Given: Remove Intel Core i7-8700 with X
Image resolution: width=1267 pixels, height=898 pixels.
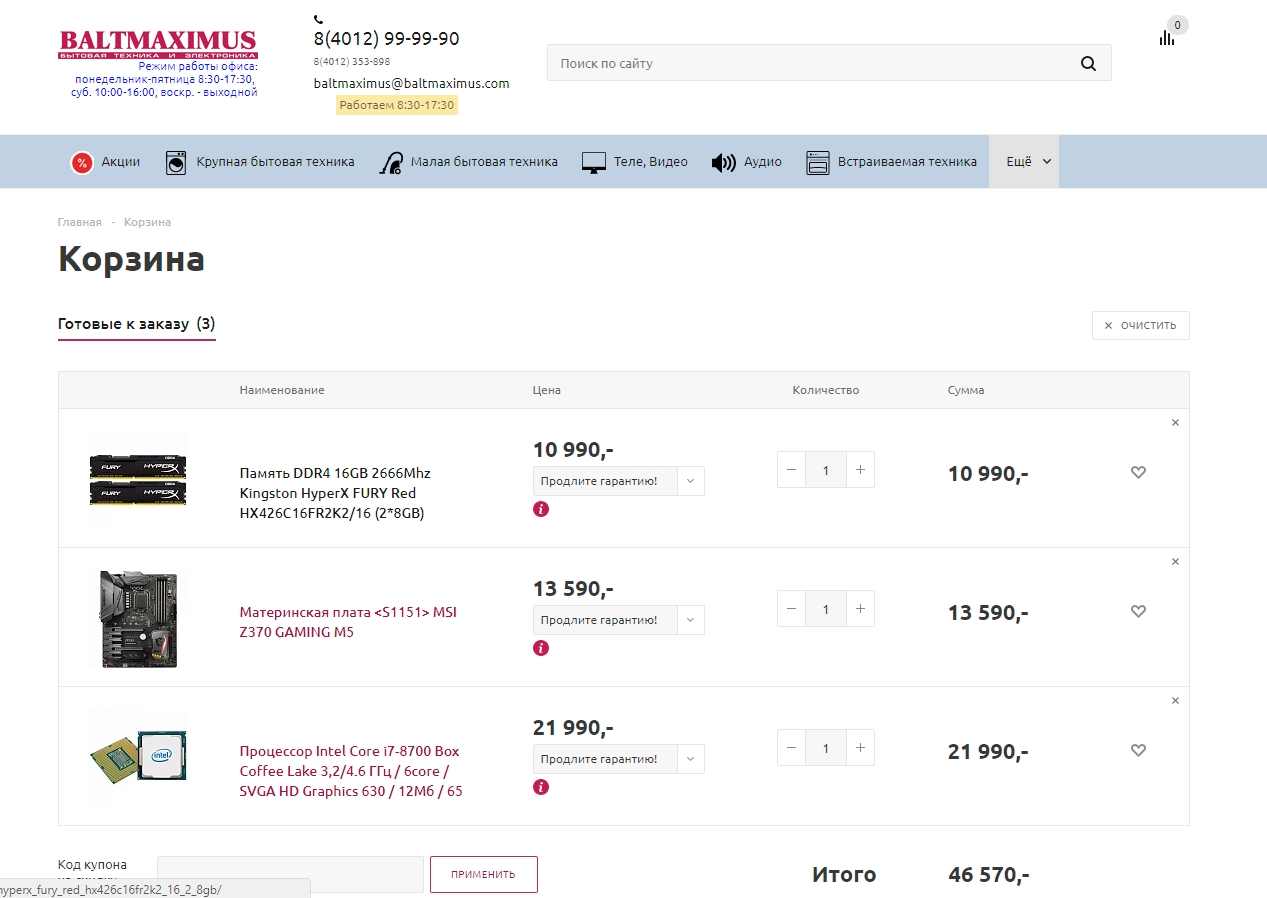Looking at the screenshot, I should click(1175, 701).
